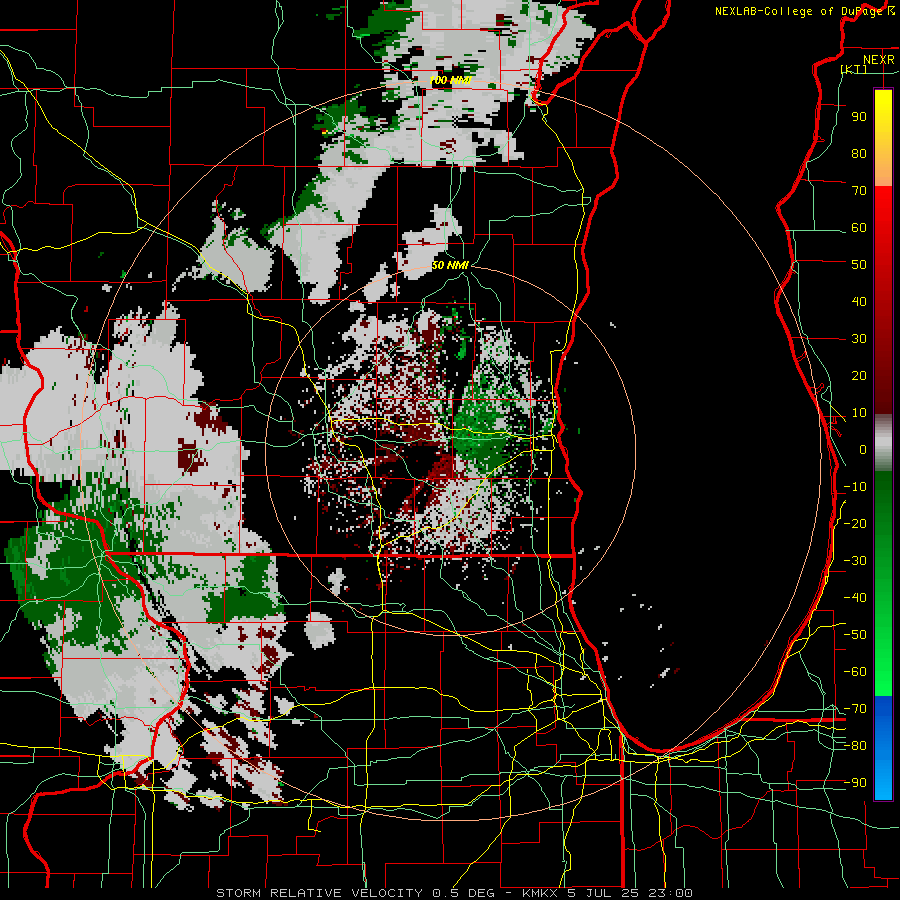Click the 90 value on the velocity scale
This screenshot has width=900, height=900.
[859, 117]
